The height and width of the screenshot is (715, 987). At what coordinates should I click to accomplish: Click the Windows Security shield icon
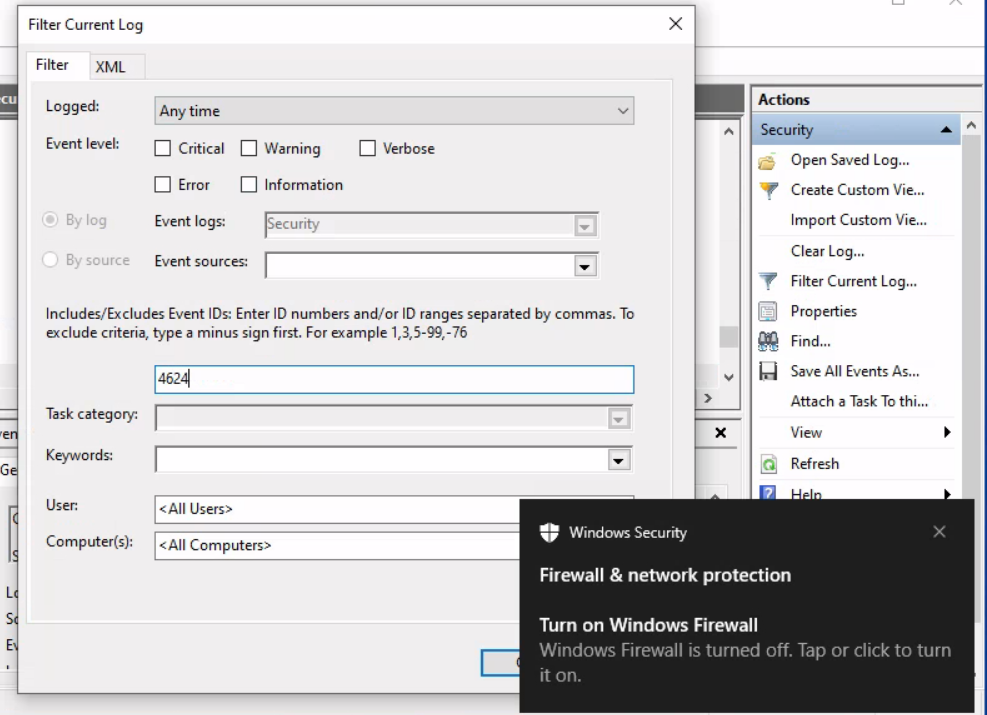pyautogui.click(x=550, y=532)
